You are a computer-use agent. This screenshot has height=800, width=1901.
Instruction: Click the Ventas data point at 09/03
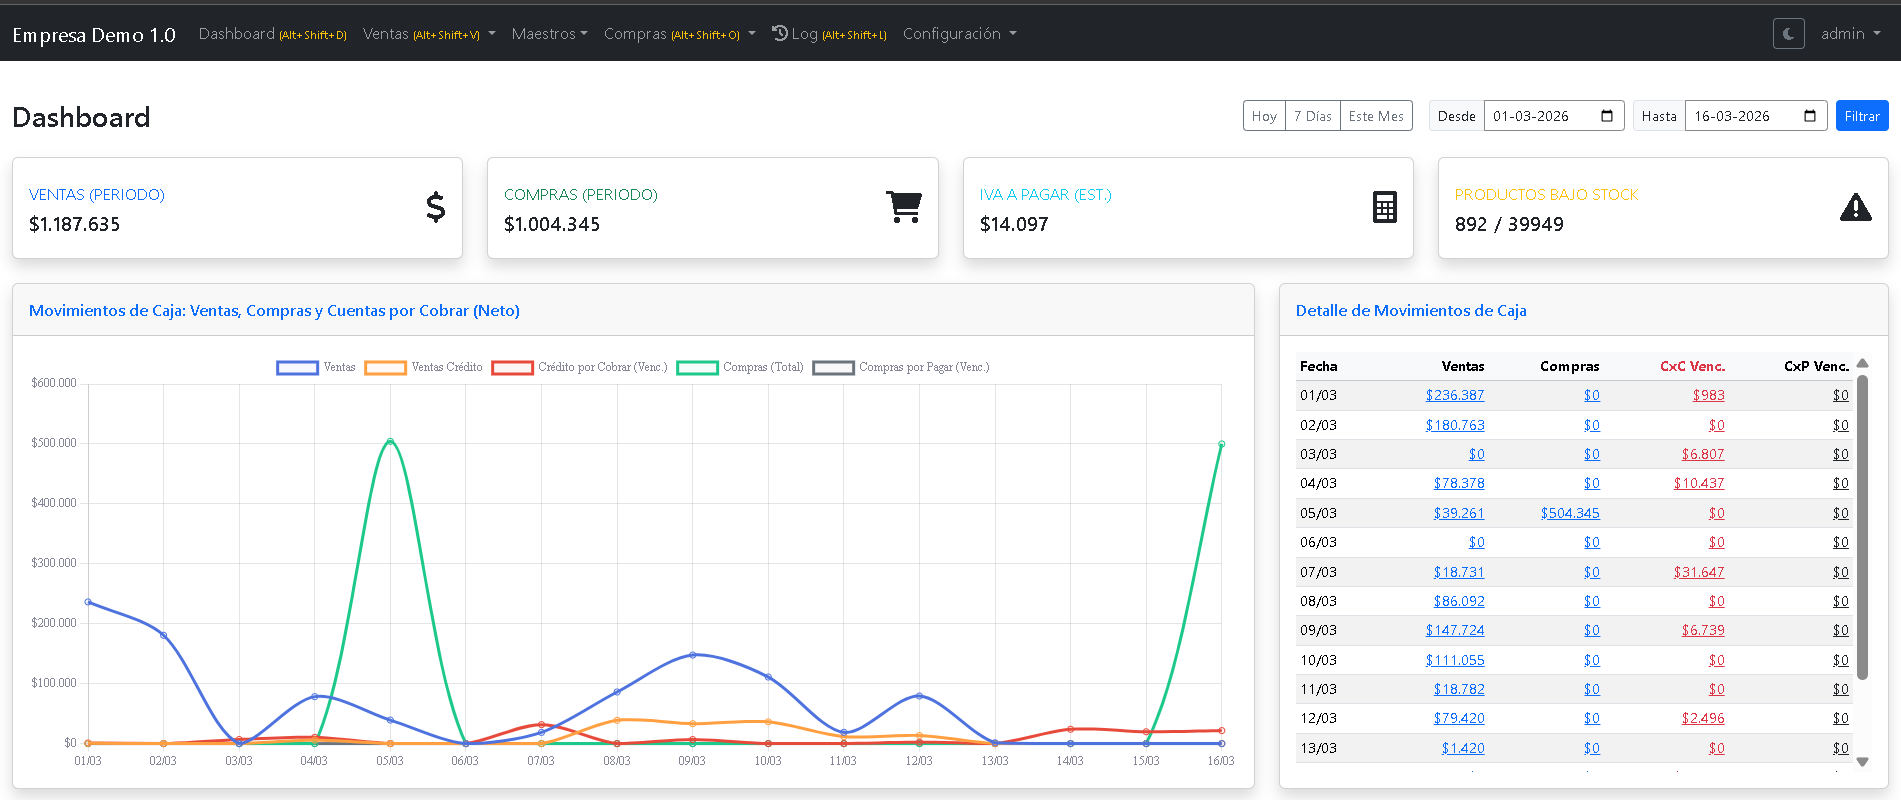pos(693,655)
